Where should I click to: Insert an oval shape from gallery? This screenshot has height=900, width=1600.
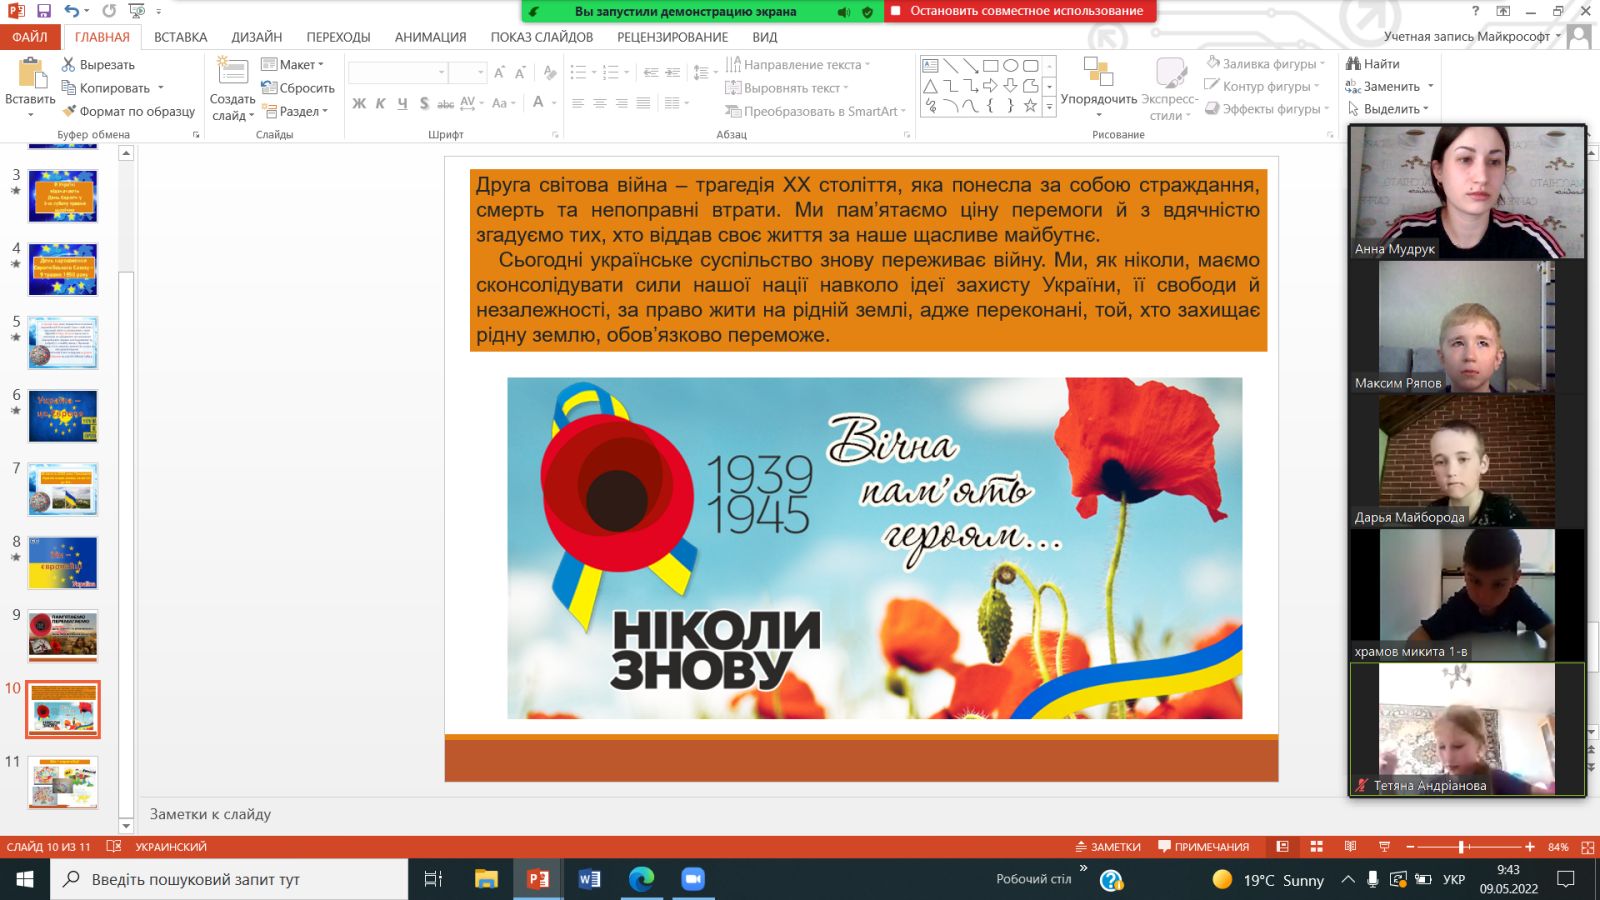[1010, 66]
